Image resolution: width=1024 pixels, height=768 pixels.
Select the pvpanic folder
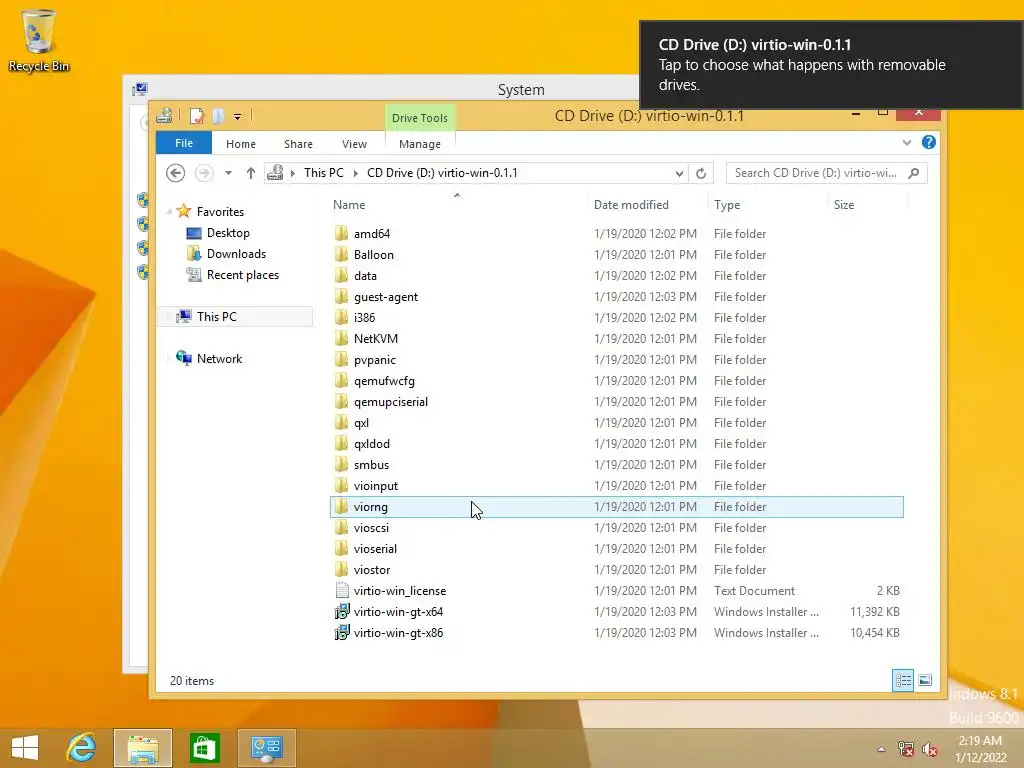pos(375,360)
